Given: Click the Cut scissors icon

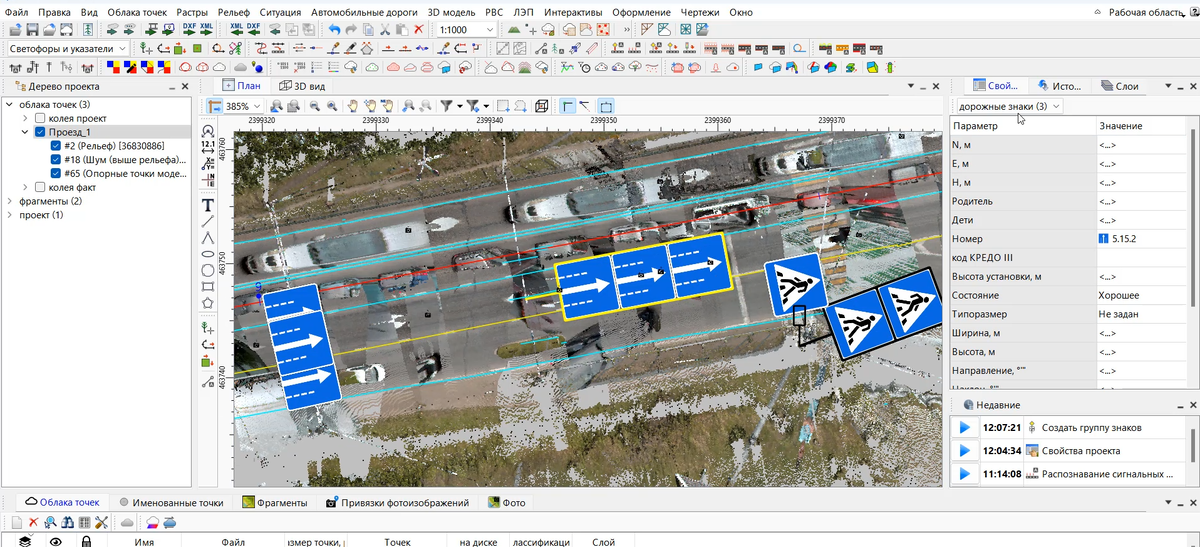Looking at the screenshot, I should [385, 30].
